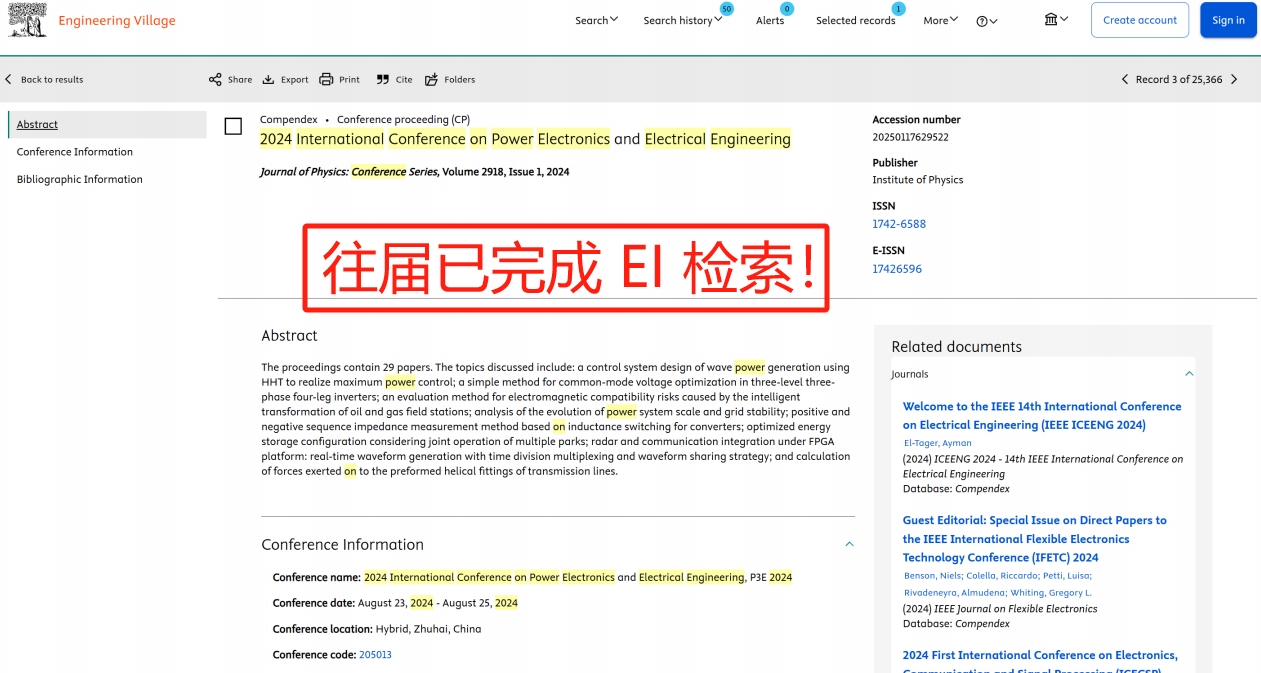Collapse the Journals related documents list
Image resolution: width=1261 pixels, height=673 pixels.
[1189, 374]
